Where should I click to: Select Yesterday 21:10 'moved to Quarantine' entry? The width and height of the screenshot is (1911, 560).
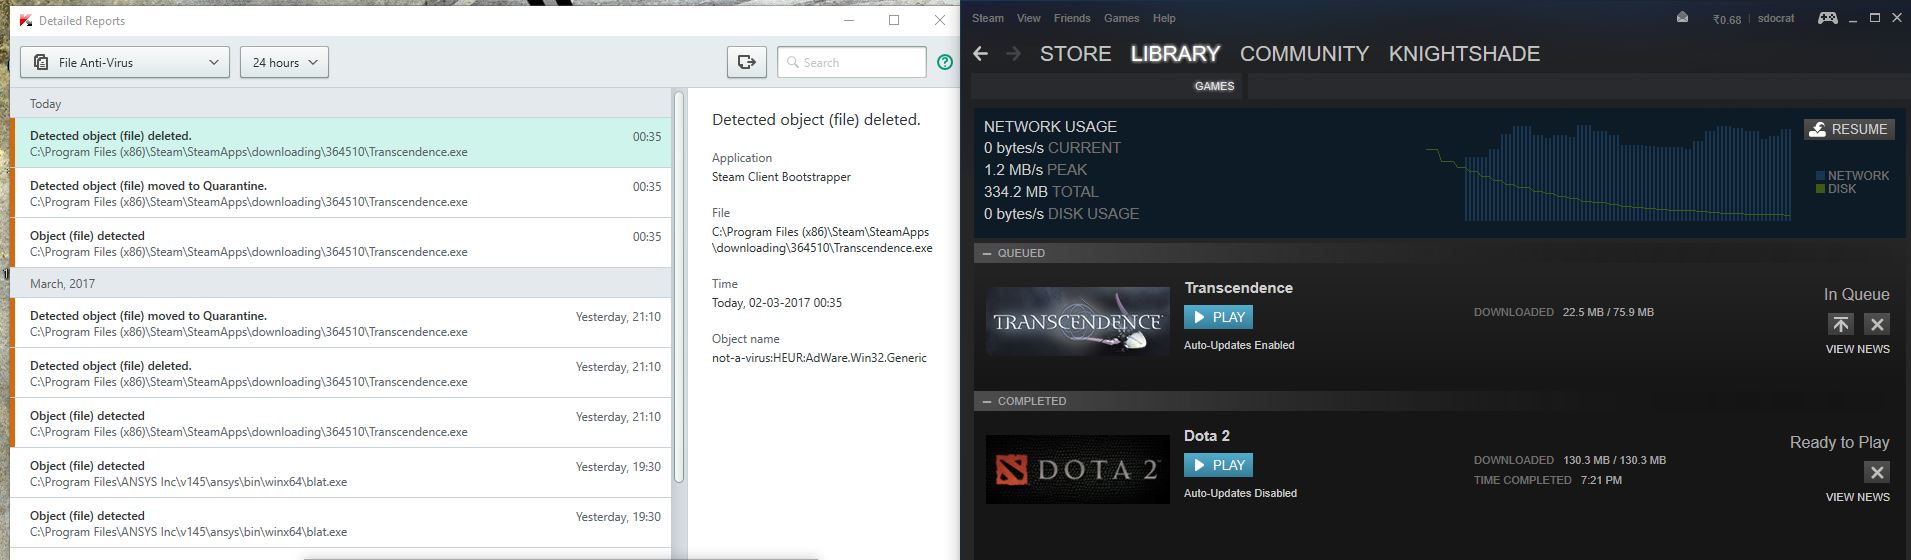[x=341, y=323]
